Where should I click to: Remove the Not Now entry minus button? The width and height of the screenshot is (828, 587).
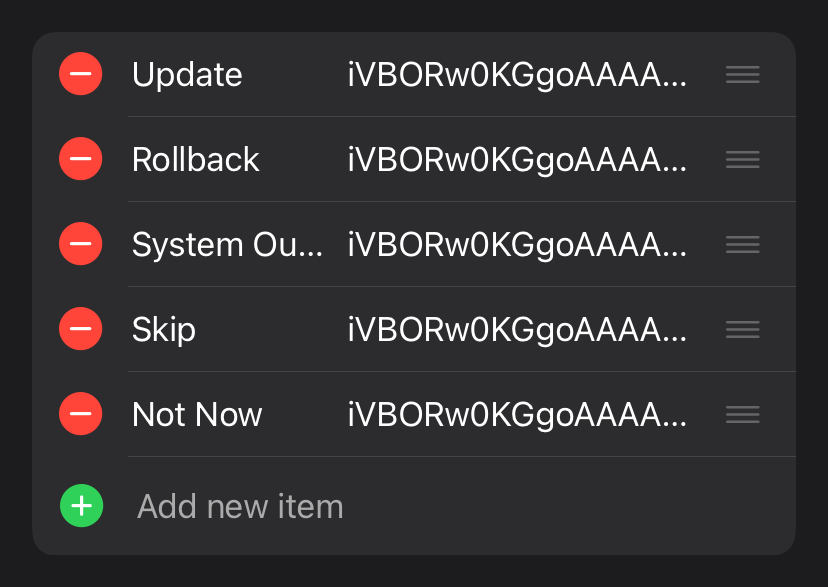tap(80, 414)
